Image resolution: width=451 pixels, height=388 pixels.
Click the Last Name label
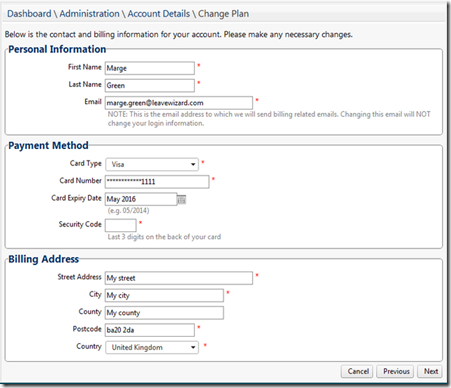tap(85, 84)
